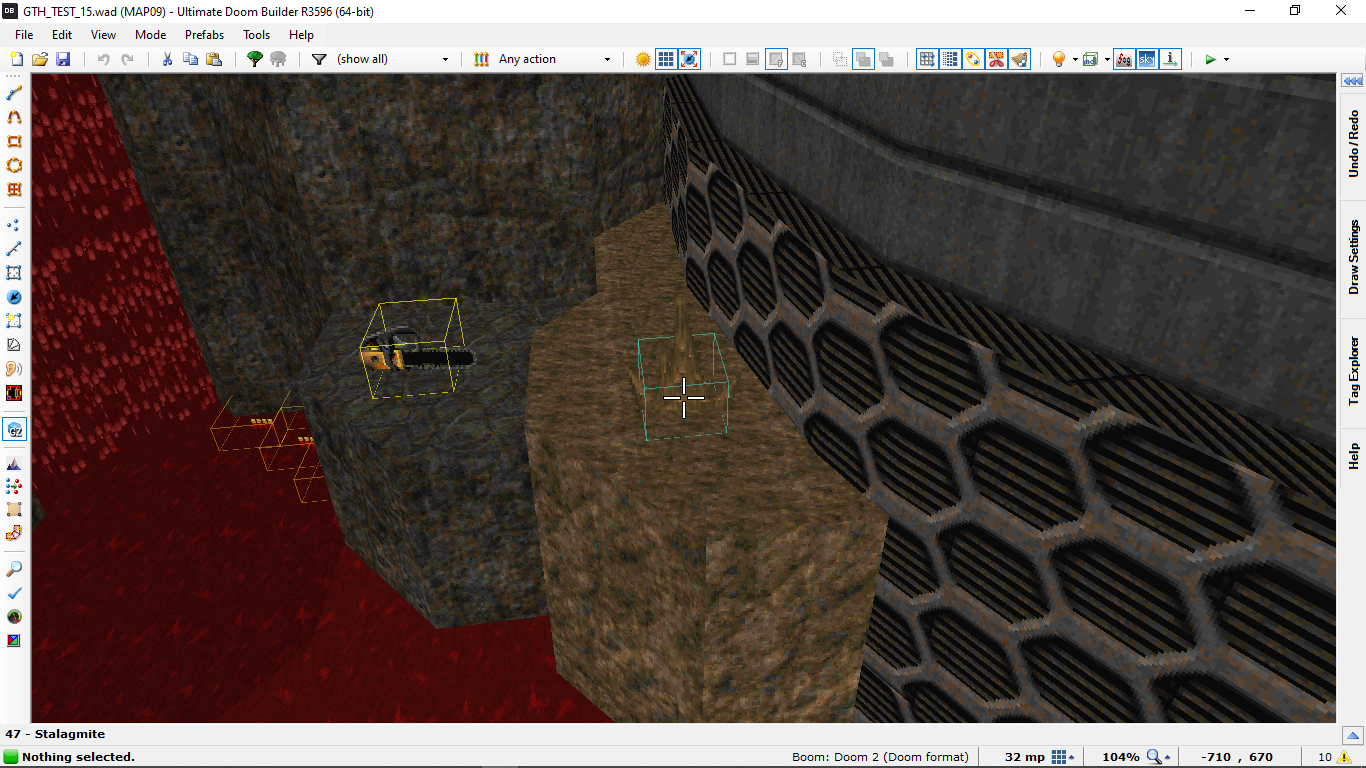Toggle the blue dotted grid snap button
Screen dimensions: 1366x768
click(x=951, y=59)
